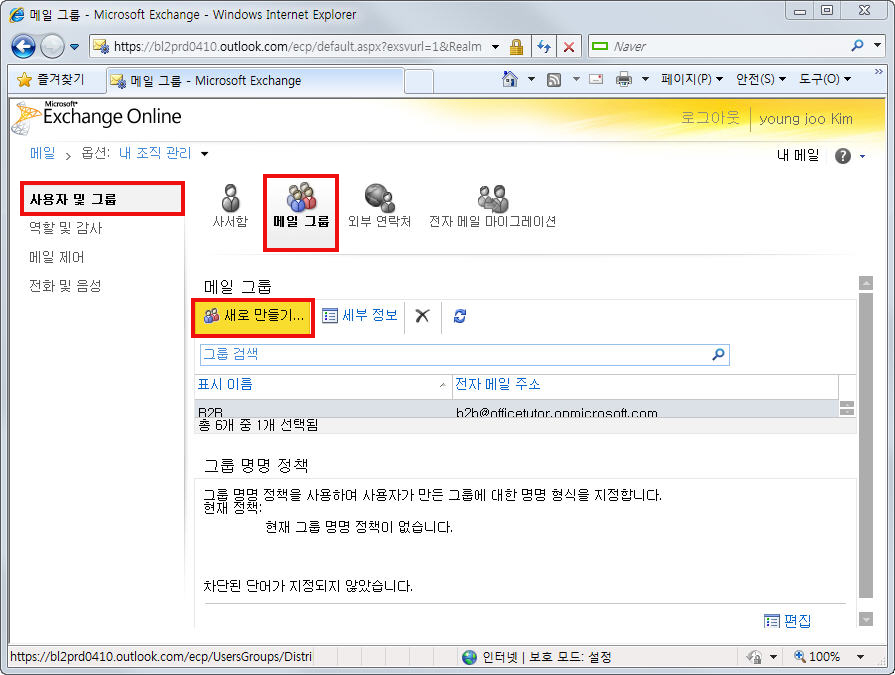Click the 현재 그룹 명명 정책이 없습니다. text
This screenshot has width=895, height=675.
pyautogui.click(x=359, y=527)
